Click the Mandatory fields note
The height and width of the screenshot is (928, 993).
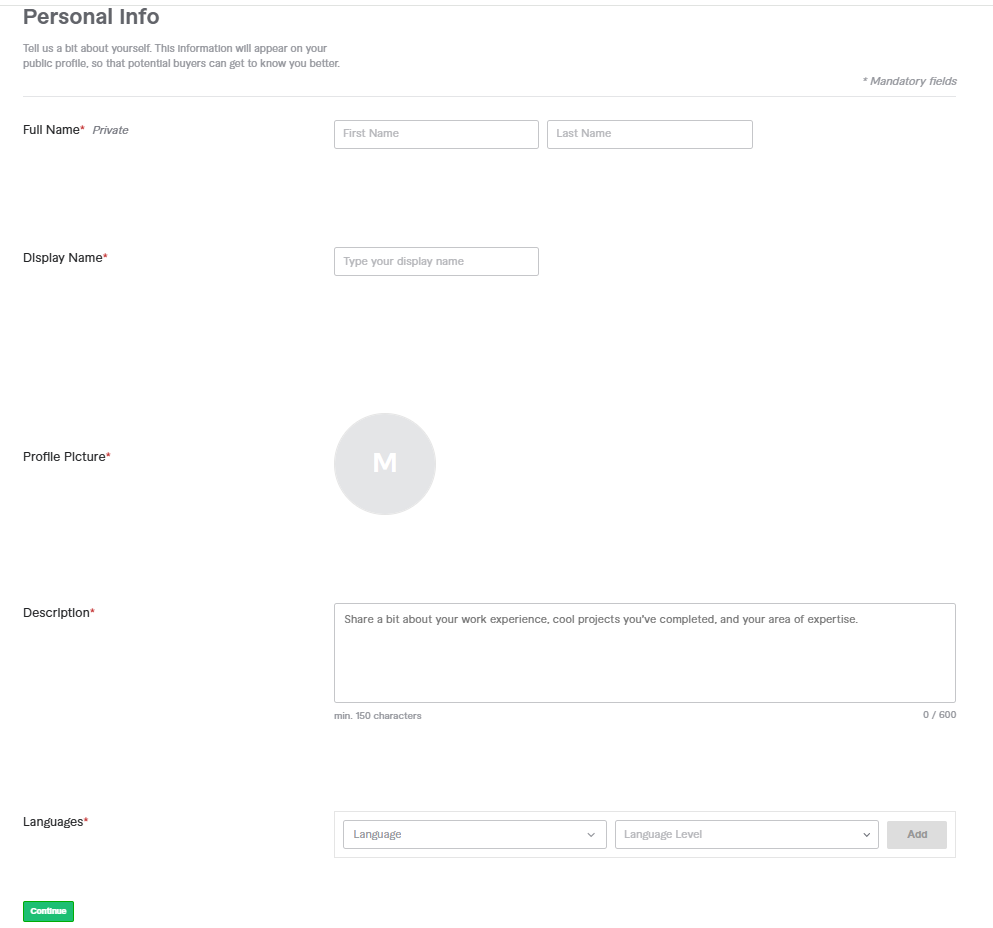909,81
